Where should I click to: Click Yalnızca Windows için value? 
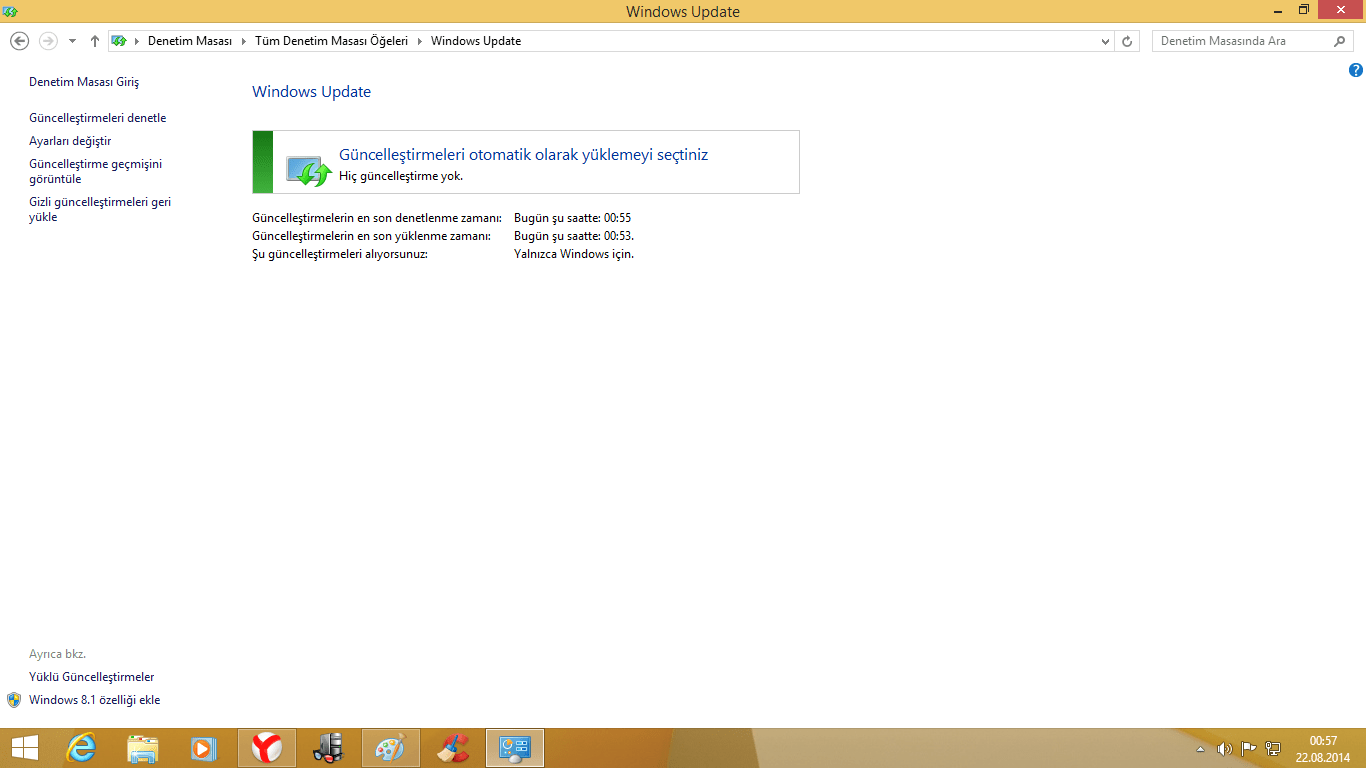[574, 254]
